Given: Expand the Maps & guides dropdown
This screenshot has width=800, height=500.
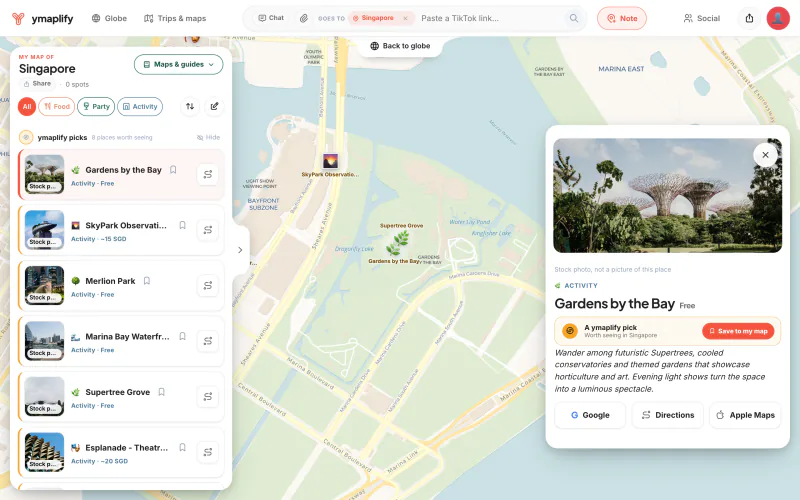Looking at the screenshot, I should coord(179,64).
